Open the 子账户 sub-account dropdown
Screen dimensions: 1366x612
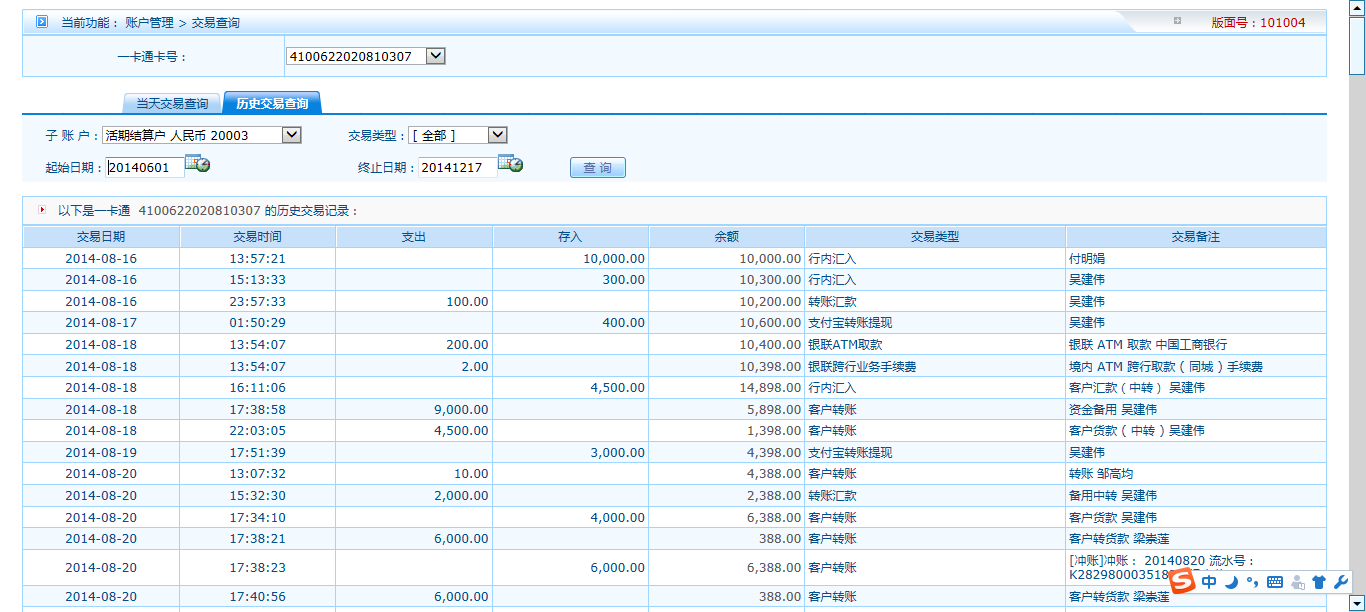[x=291, y=135]
